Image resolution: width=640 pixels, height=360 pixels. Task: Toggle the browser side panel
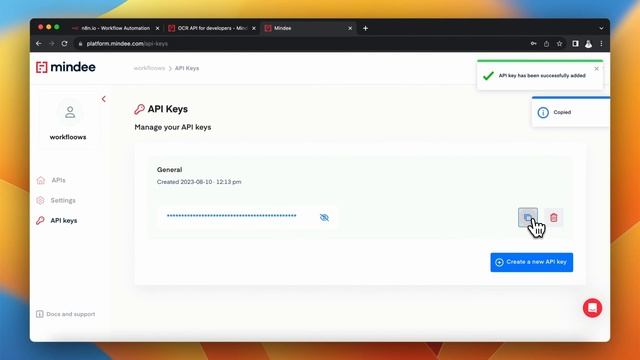(575, 43)
